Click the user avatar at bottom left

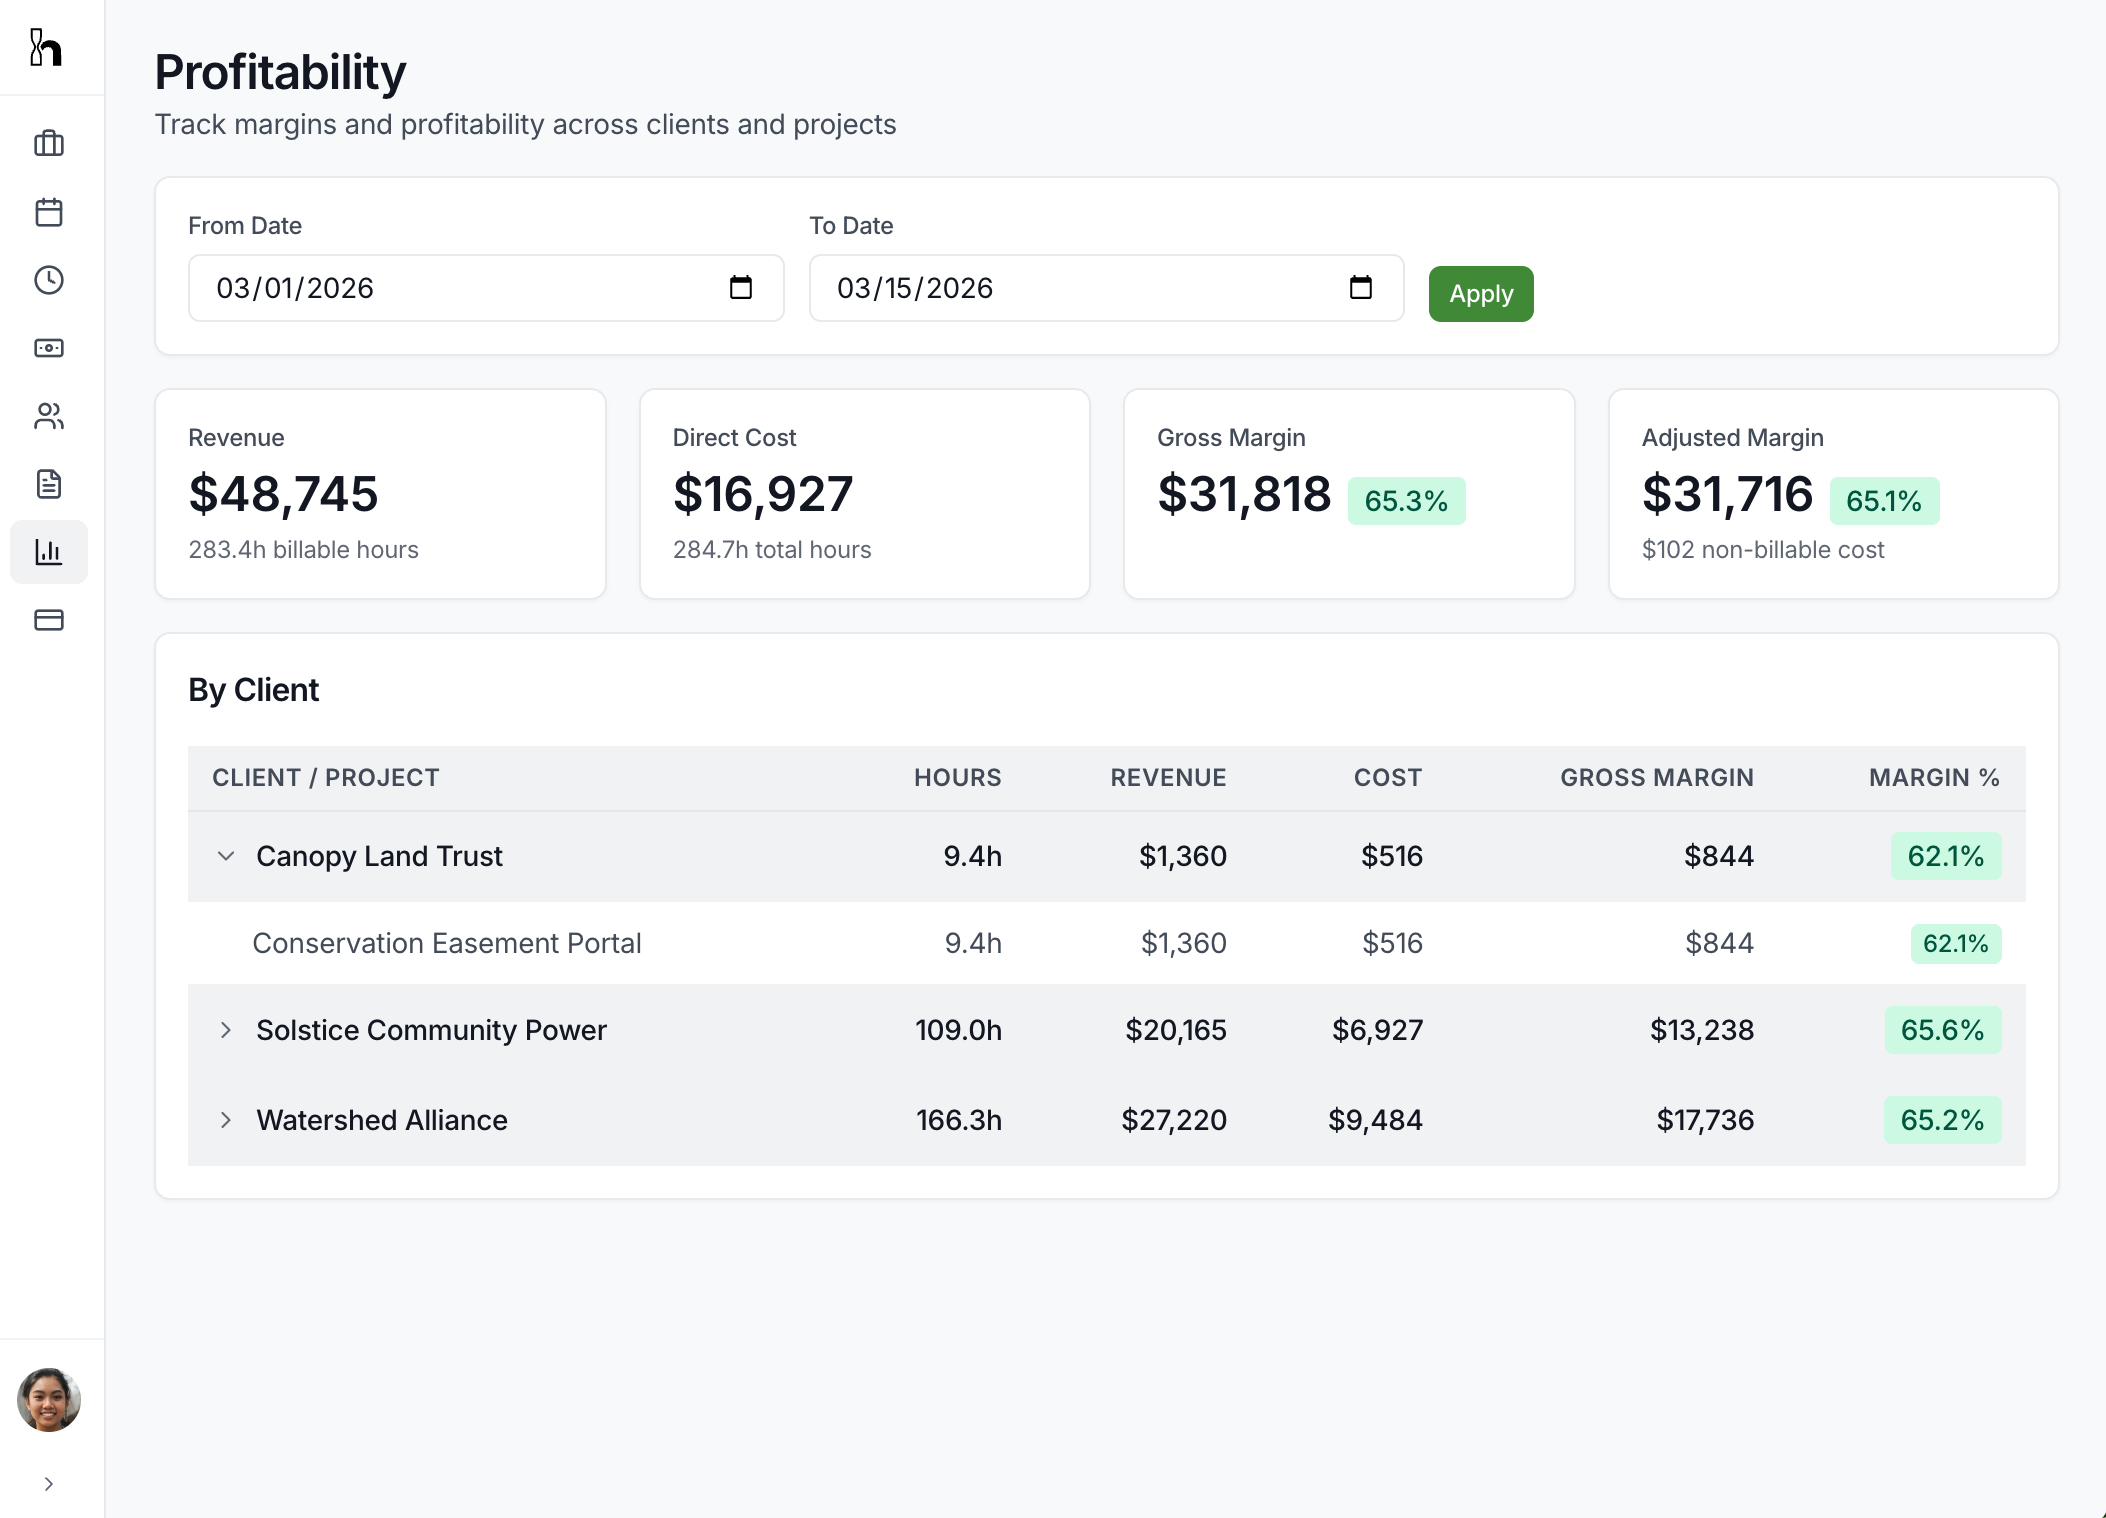coord(49,1399)
